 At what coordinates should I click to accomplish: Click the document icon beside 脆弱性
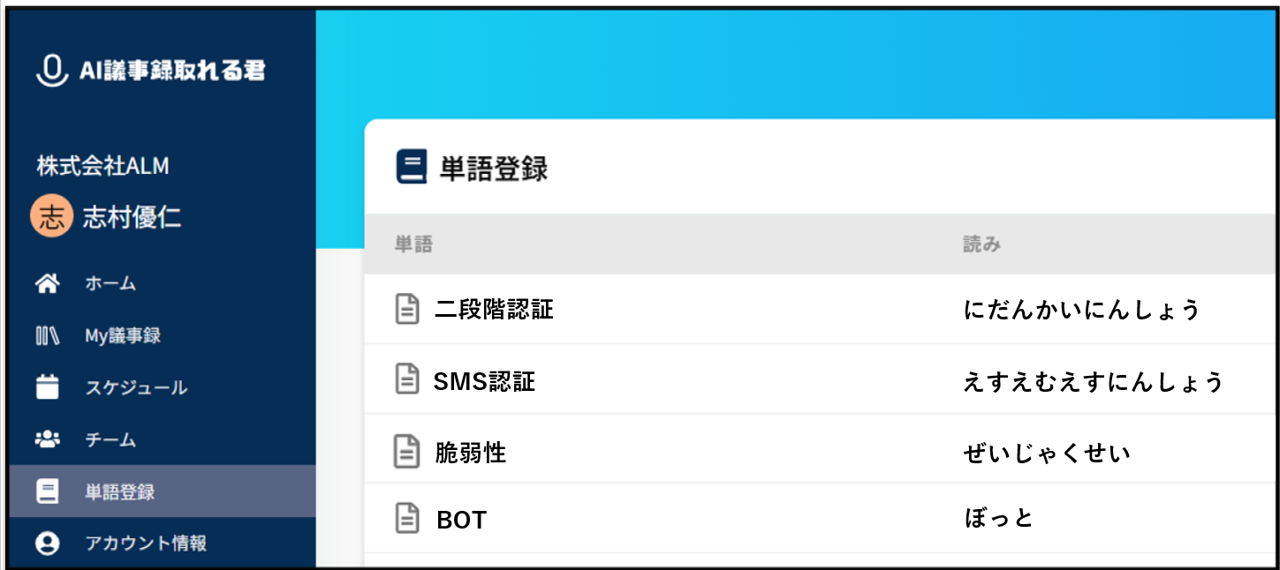(x=407, y=453)
